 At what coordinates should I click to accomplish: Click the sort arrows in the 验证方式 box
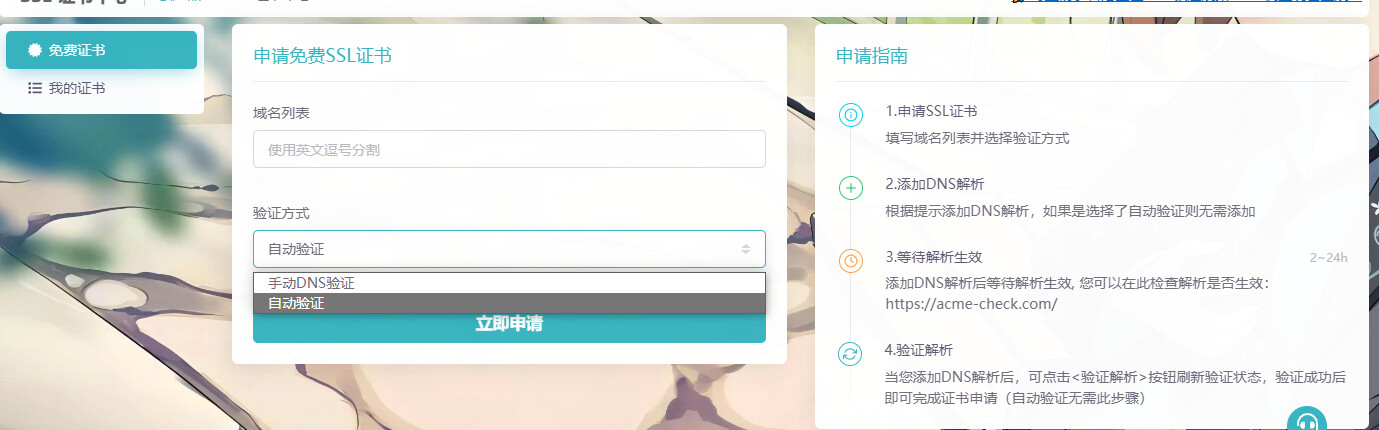coord(746,249)
